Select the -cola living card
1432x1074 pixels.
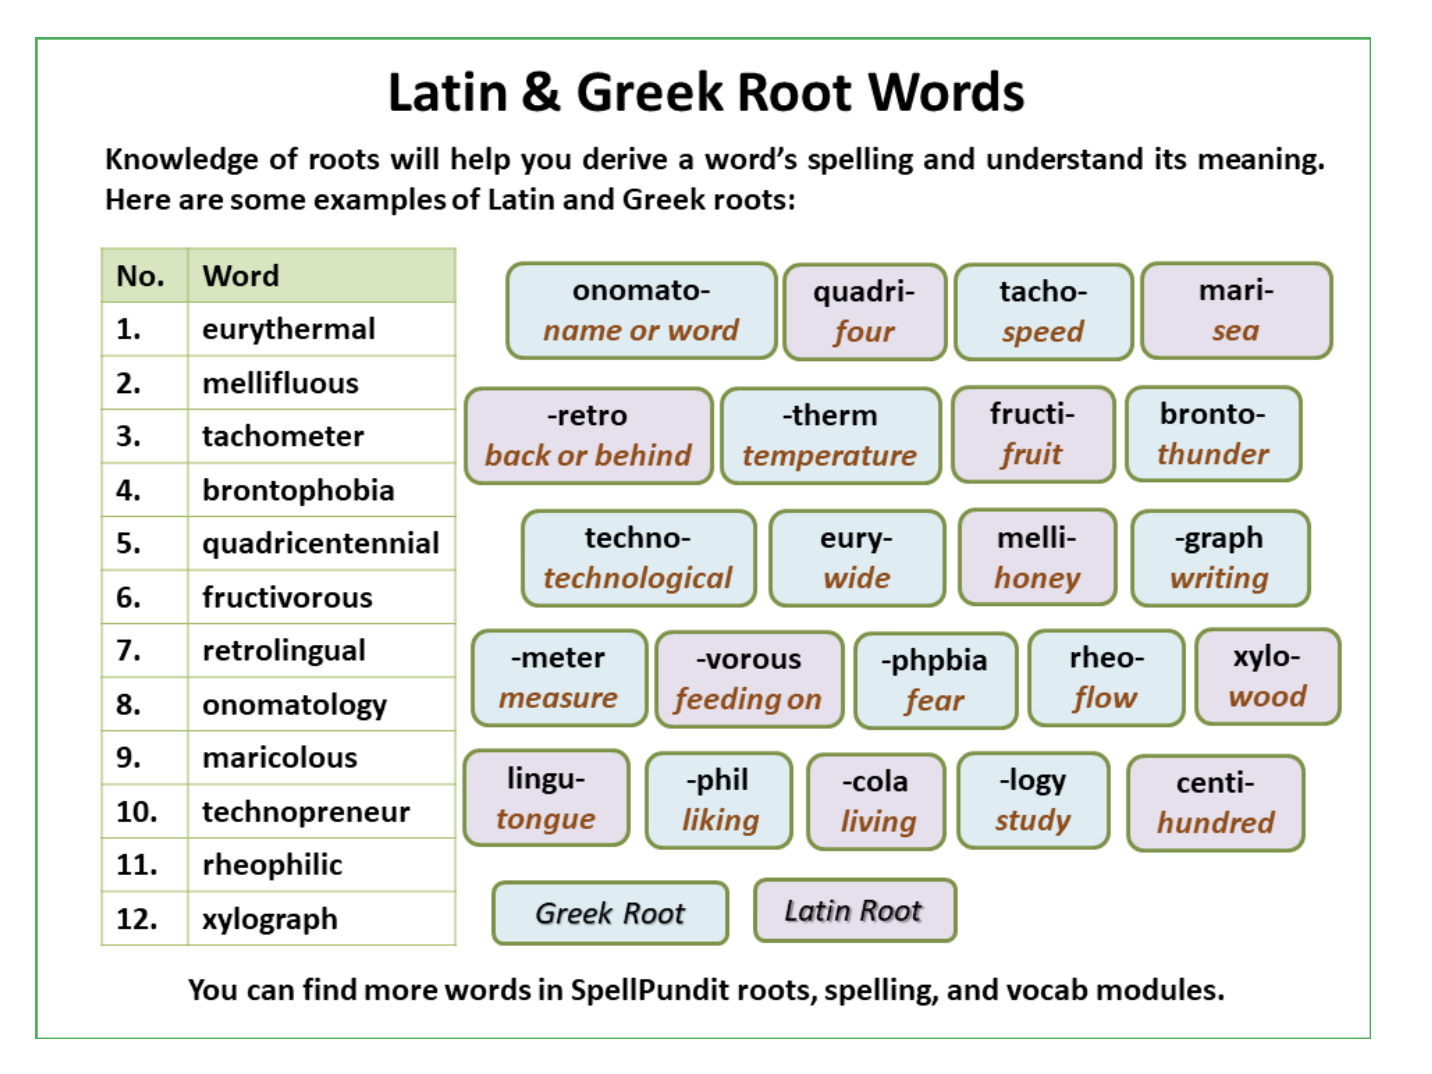(876, 801)
